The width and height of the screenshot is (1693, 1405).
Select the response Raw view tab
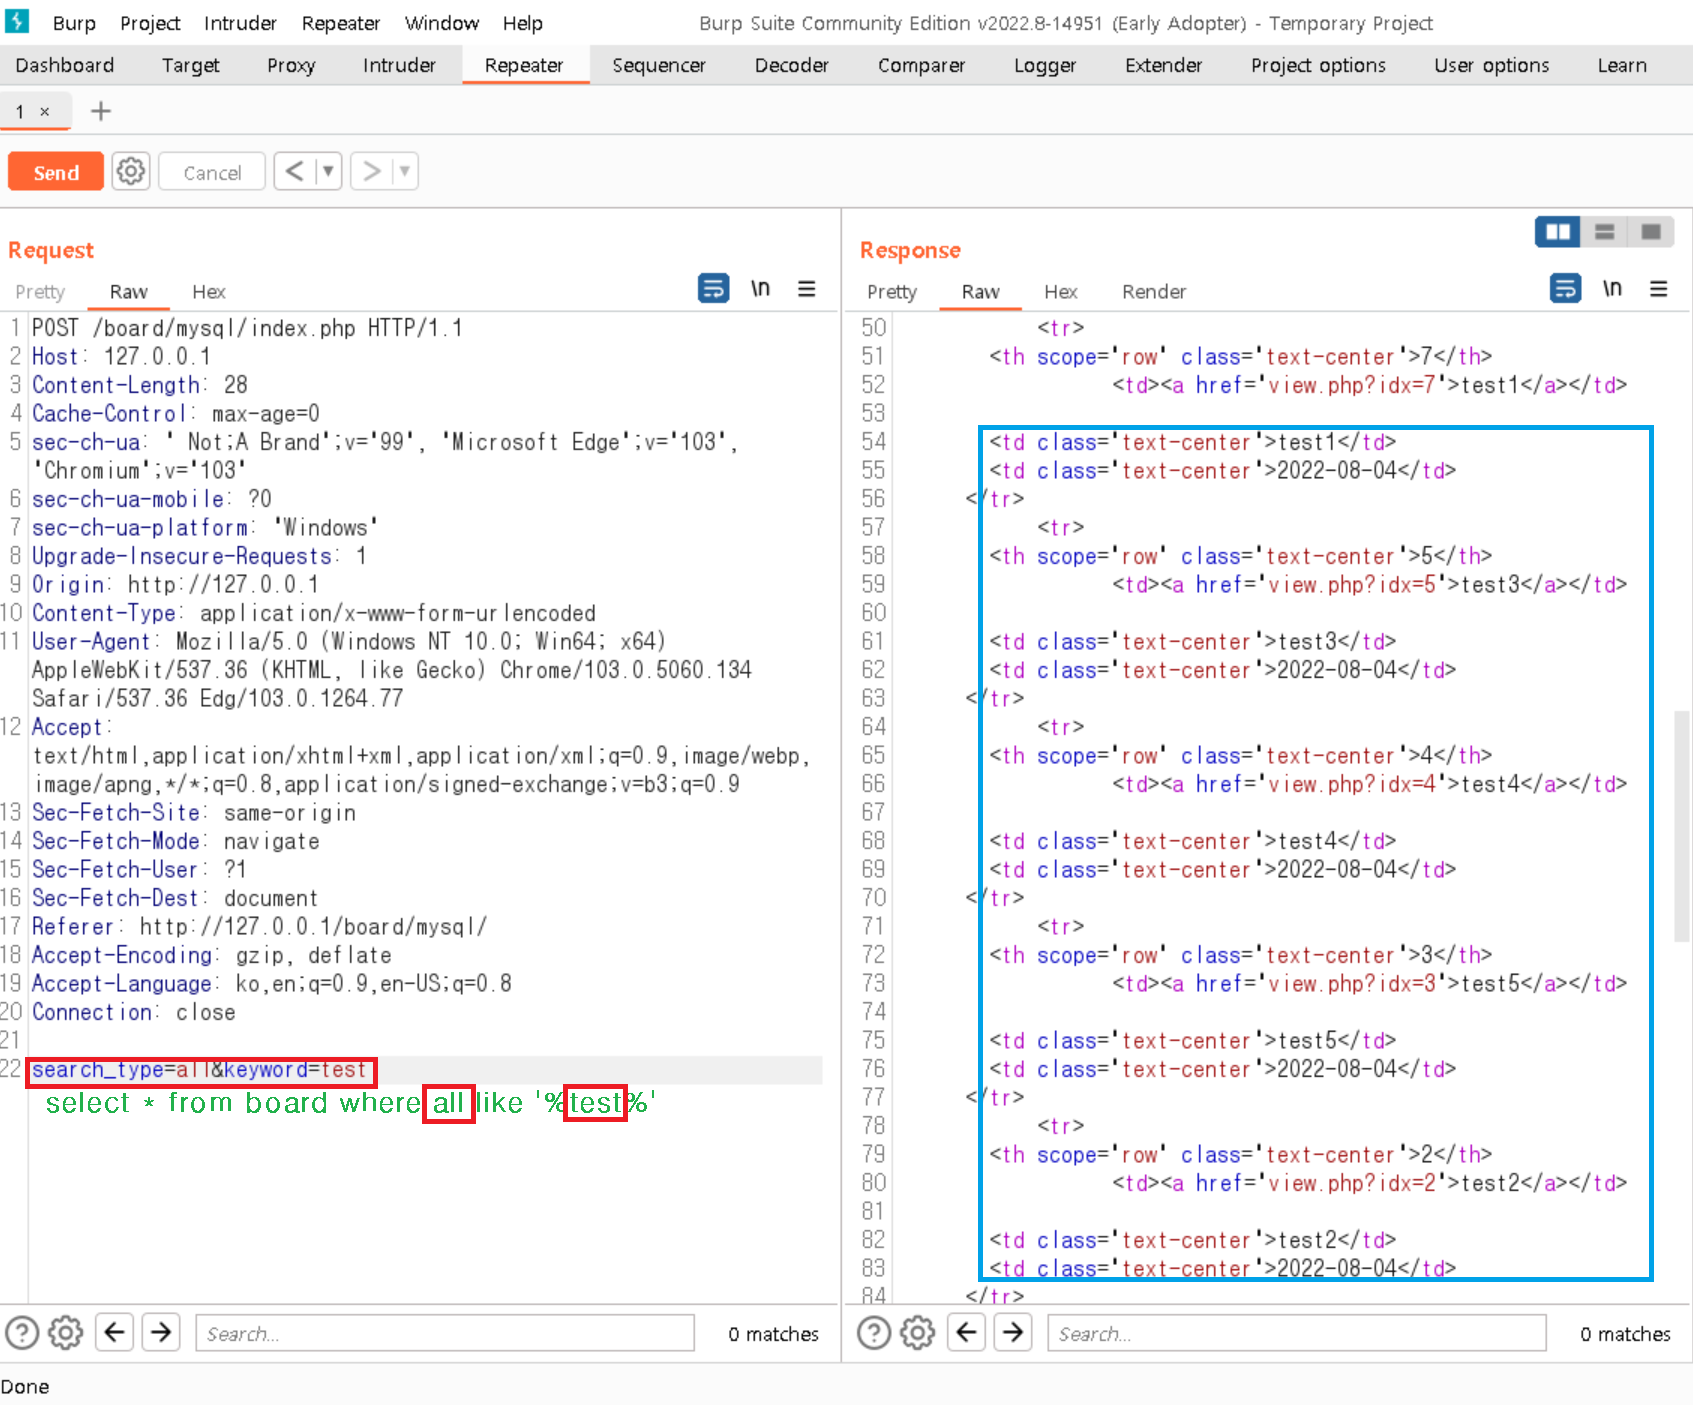pos(980,291)
